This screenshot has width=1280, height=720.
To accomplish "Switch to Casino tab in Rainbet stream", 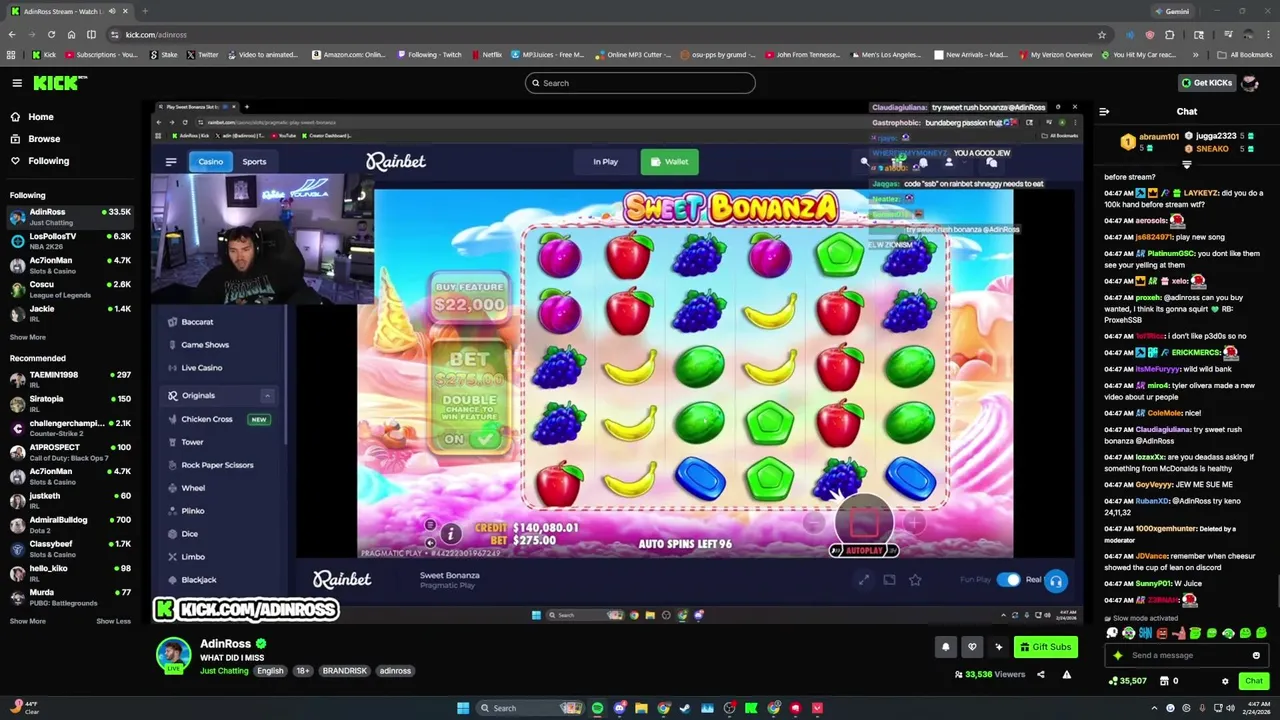I will tap(210, 162).
